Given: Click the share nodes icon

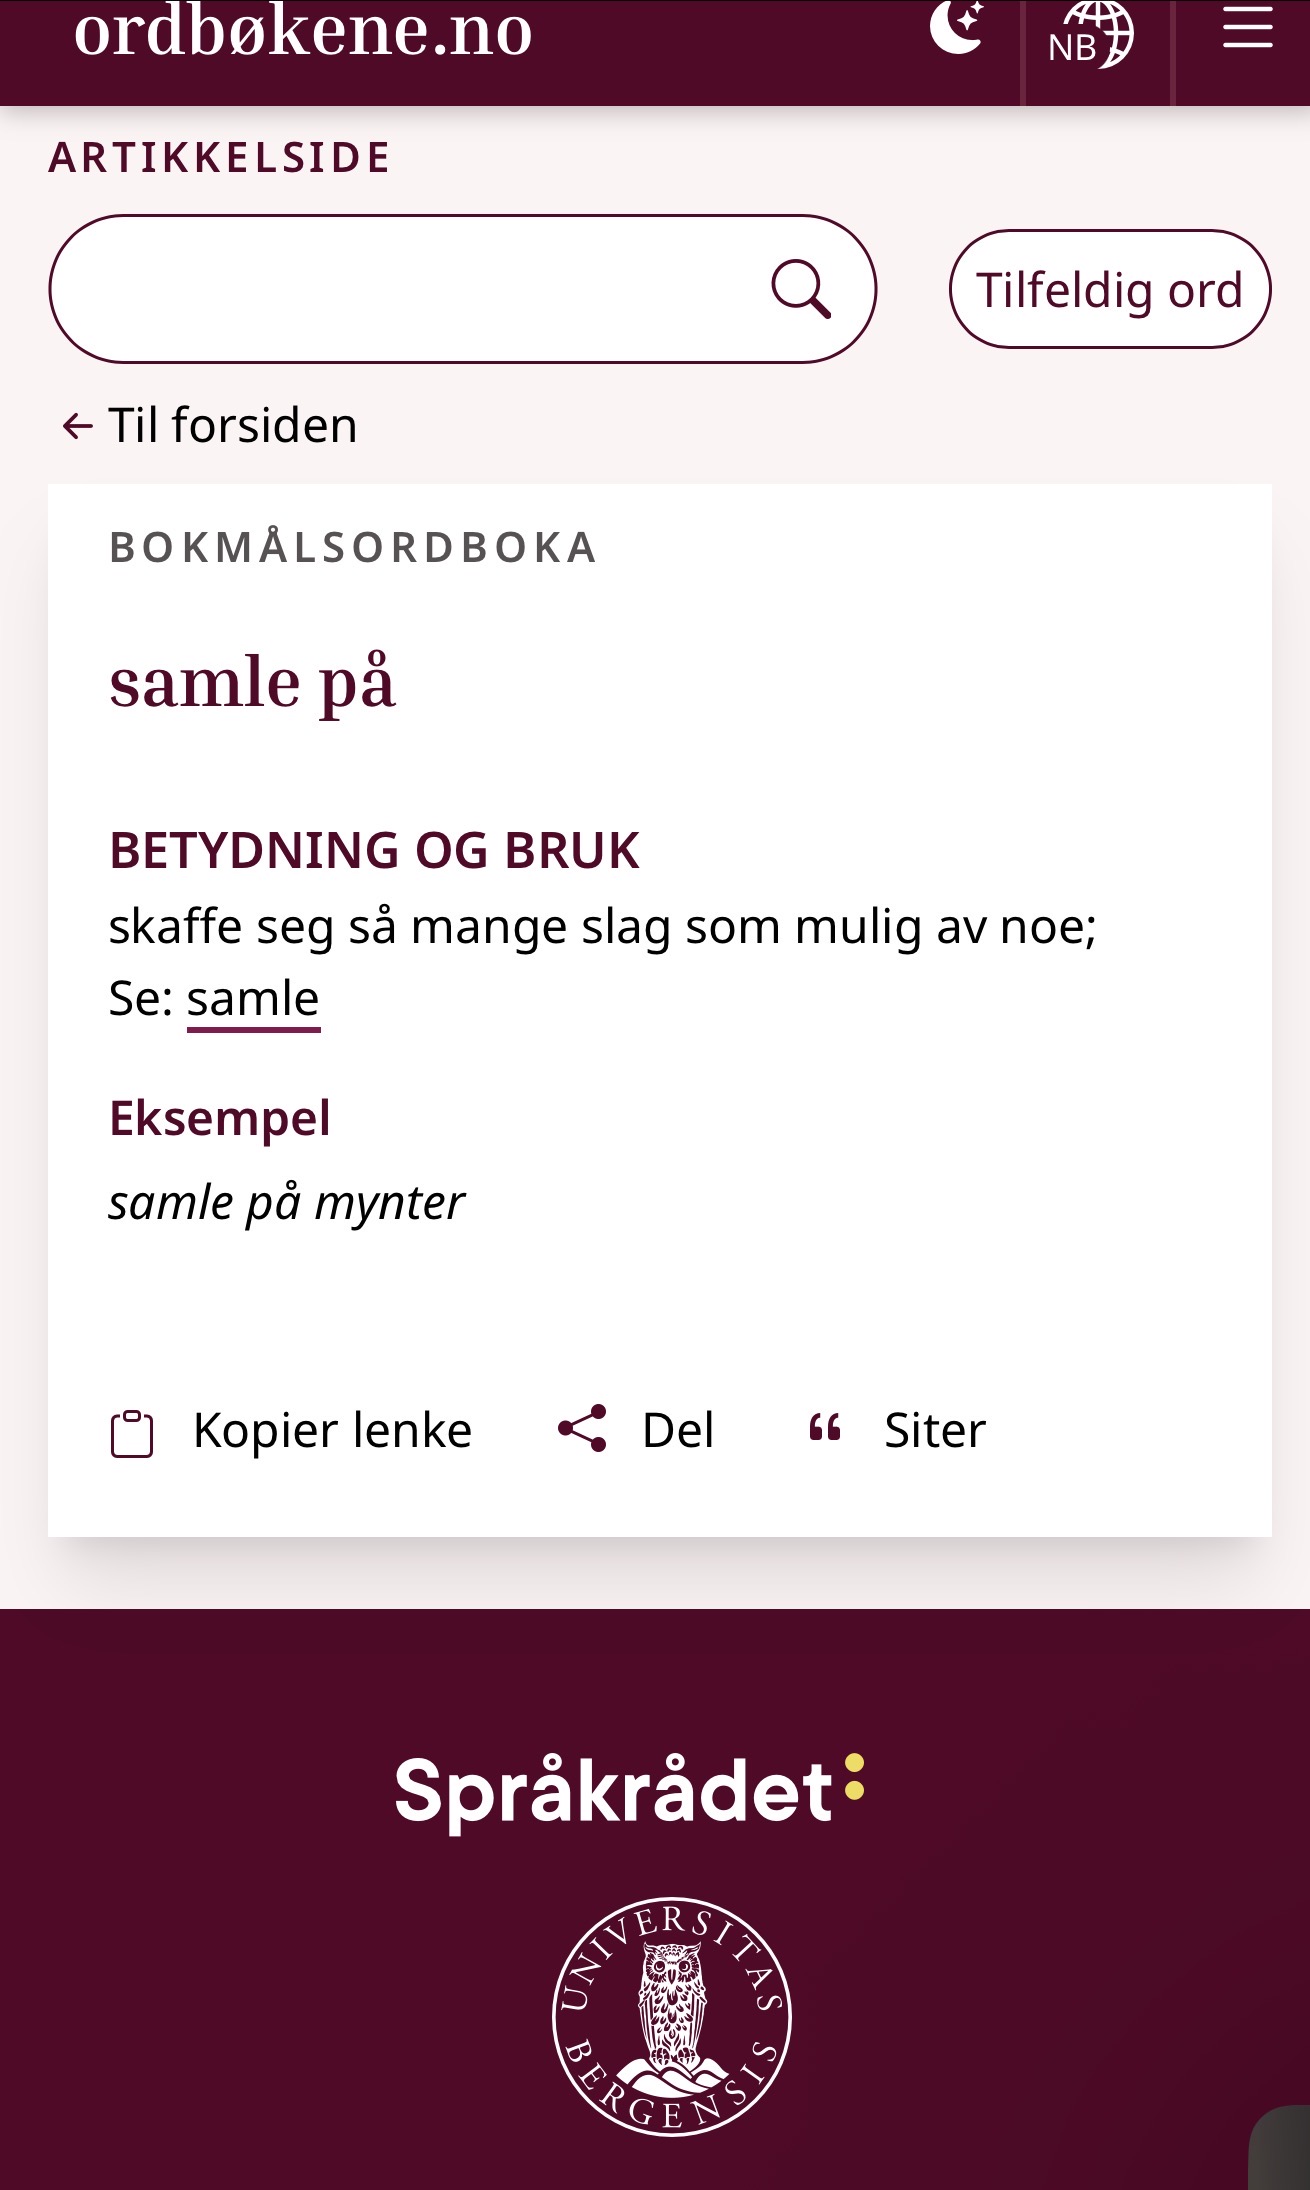Looking at the screenshot, I should 583,1428.
